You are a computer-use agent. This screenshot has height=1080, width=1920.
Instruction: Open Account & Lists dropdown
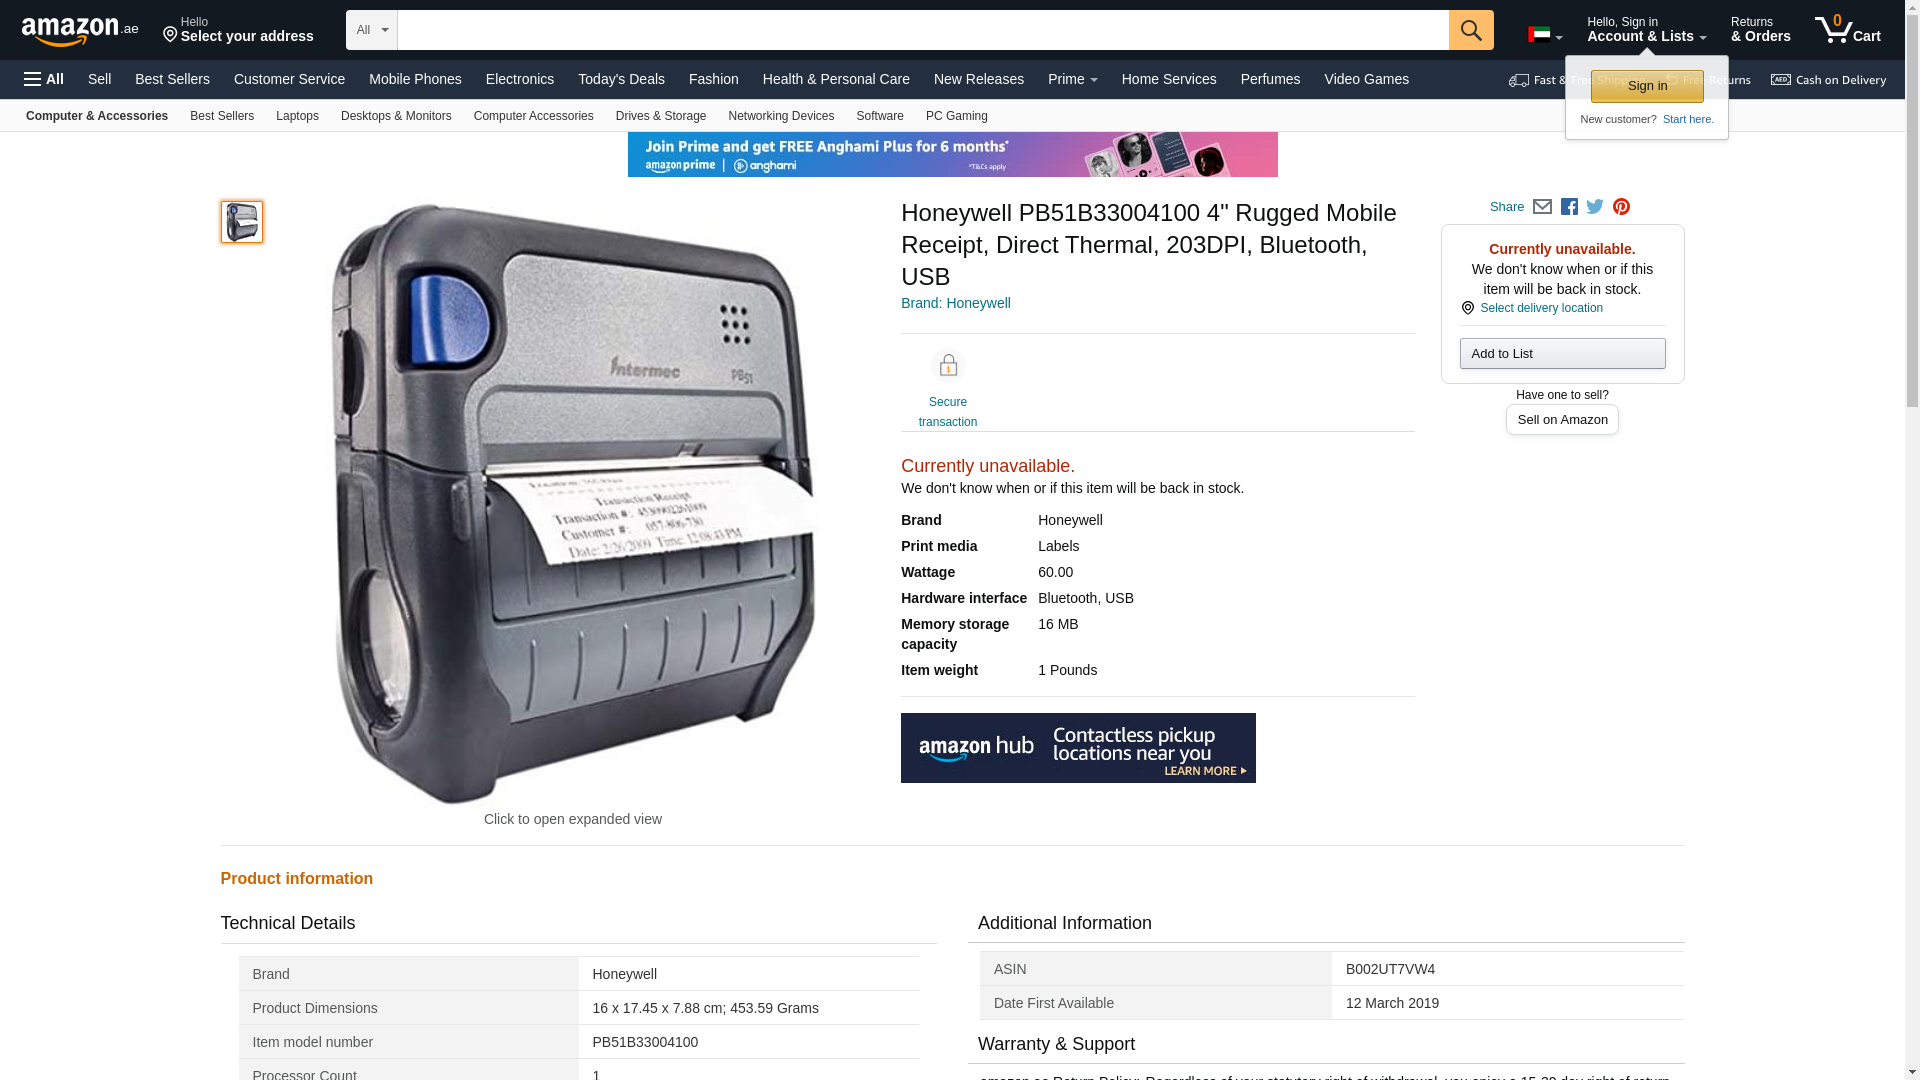tap(1646, 30)
